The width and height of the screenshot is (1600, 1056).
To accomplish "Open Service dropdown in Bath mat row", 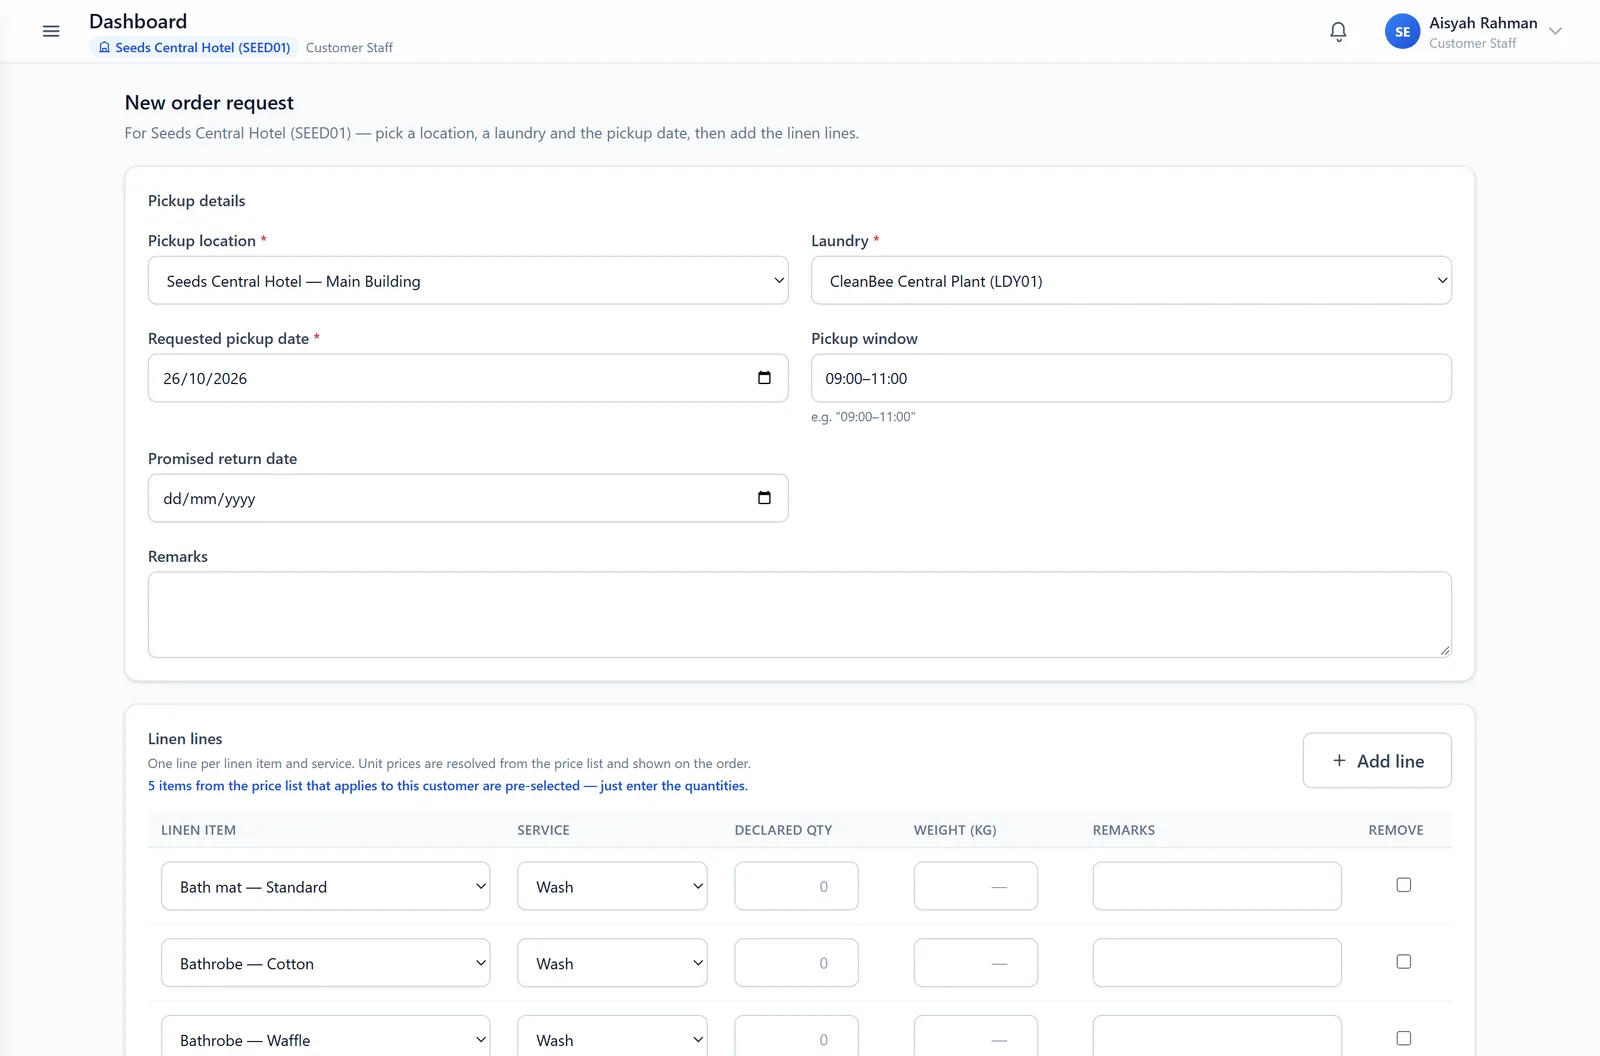I will tap(612, 887).
